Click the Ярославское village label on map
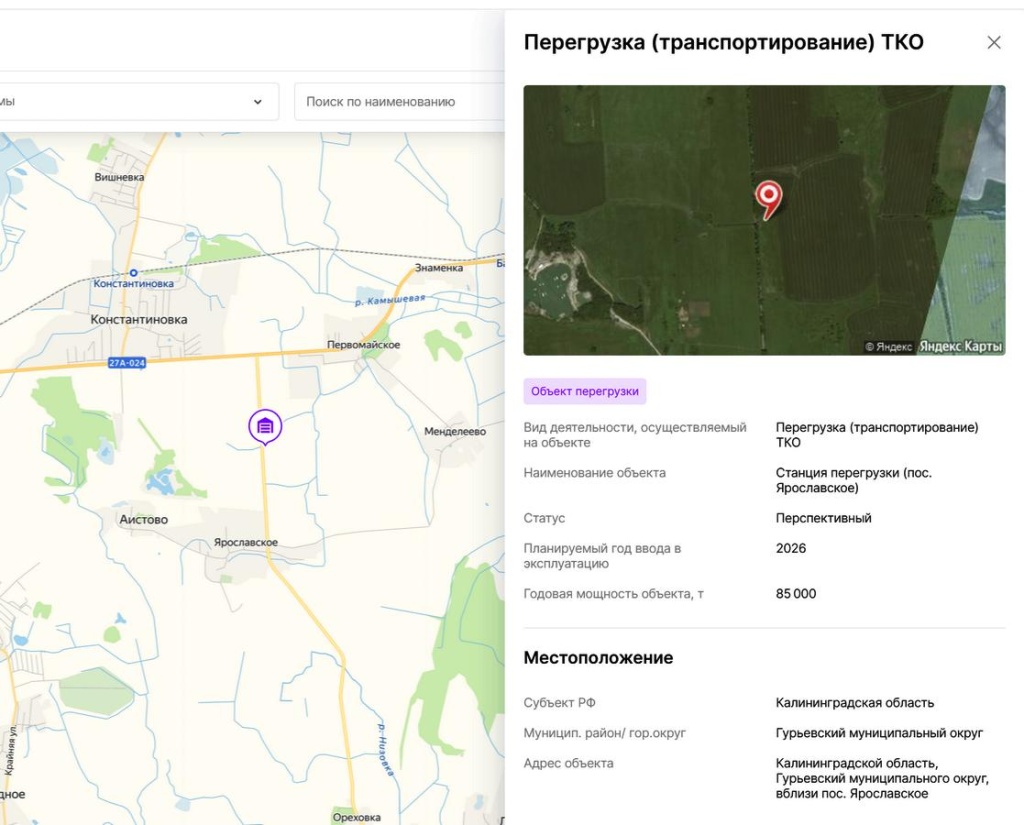 tap(245, 542)
